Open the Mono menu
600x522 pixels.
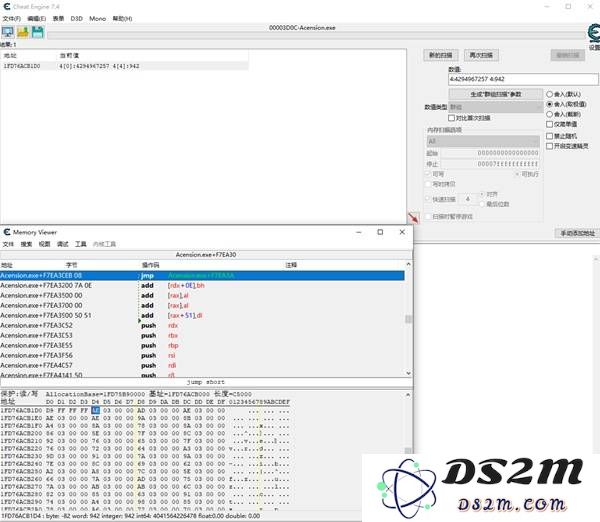(98, 18)
